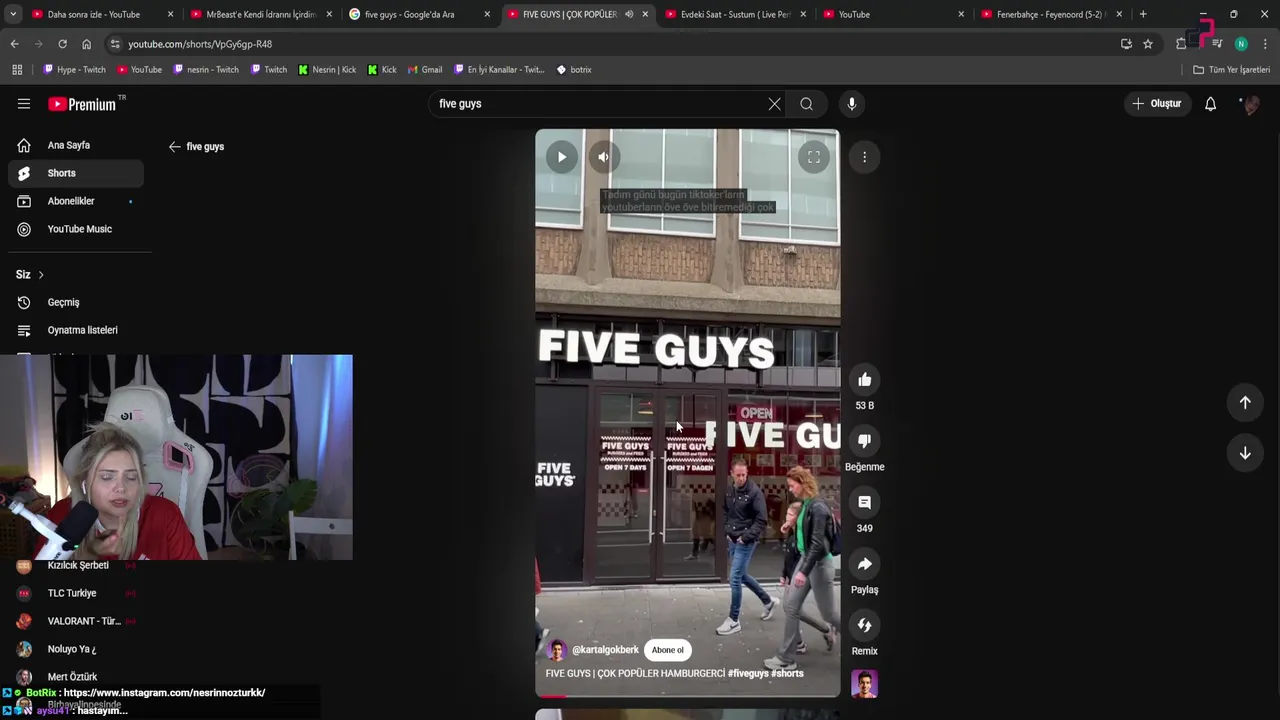Open the Gmail bookmark
The image size is (1280, 720).
(x=425, y=70)
